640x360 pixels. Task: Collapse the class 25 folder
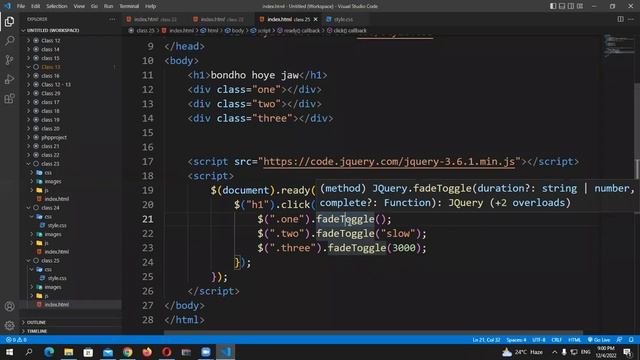[50, 260]
